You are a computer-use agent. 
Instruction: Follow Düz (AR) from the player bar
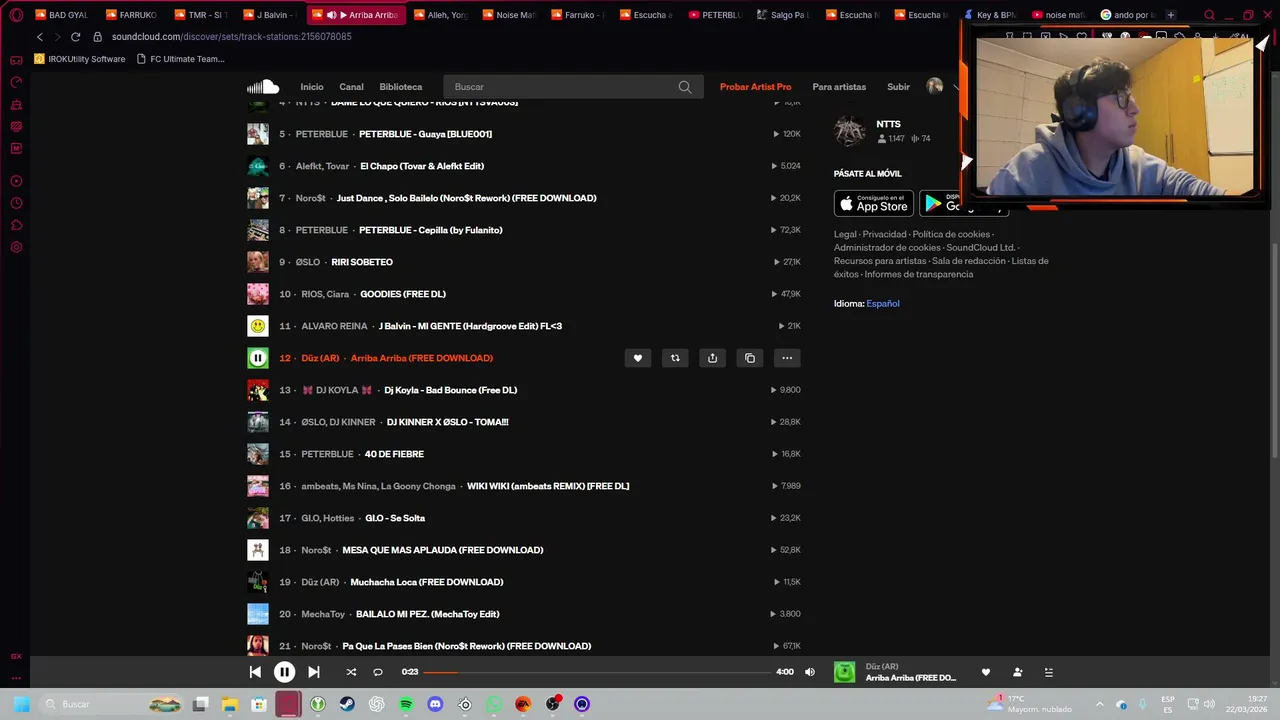[1017, 672]
